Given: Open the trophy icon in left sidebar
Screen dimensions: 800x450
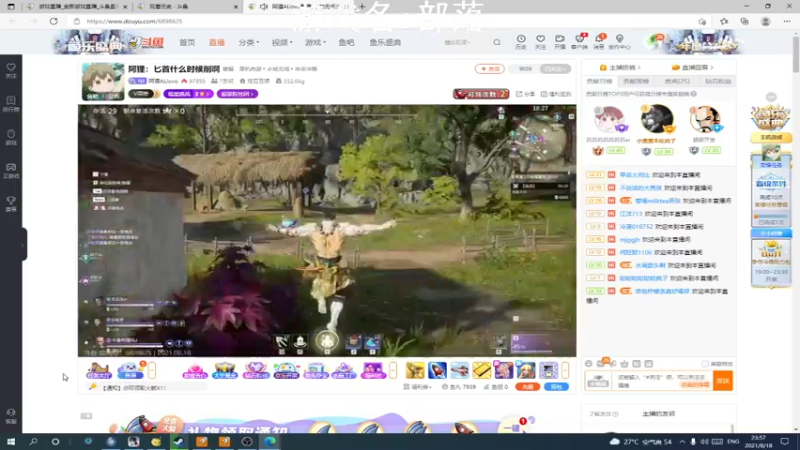Looking at the screenshot, I should point(11,204).
